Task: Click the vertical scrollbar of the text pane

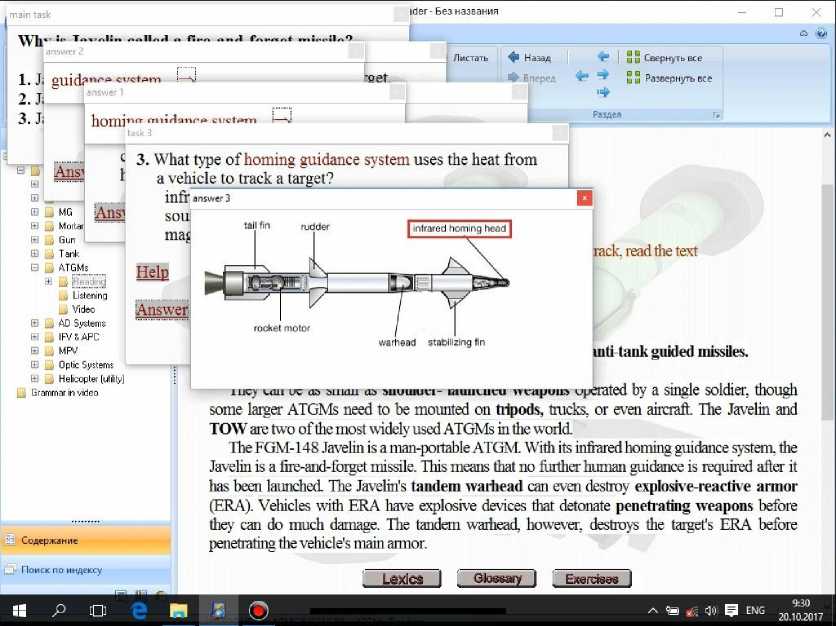Action: pyautogui.click(x=827, y=301)
